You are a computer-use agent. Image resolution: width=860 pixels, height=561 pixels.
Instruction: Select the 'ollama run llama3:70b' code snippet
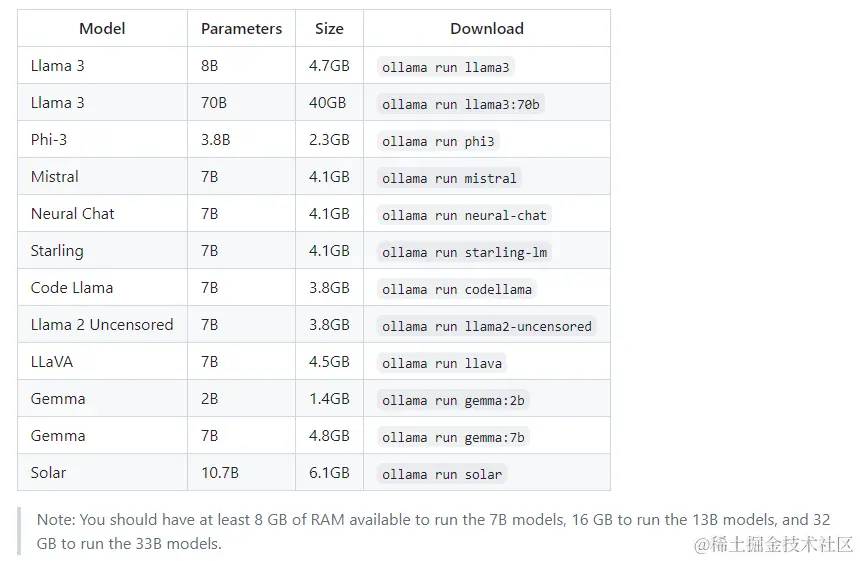point(461,104)
